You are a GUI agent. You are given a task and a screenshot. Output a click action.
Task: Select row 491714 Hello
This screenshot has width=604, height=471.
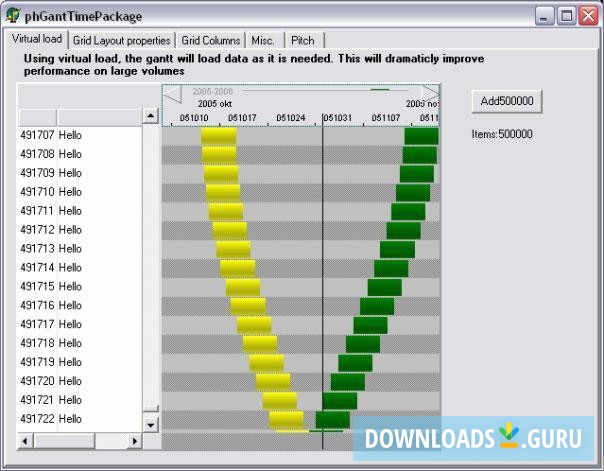coord(79,267)
